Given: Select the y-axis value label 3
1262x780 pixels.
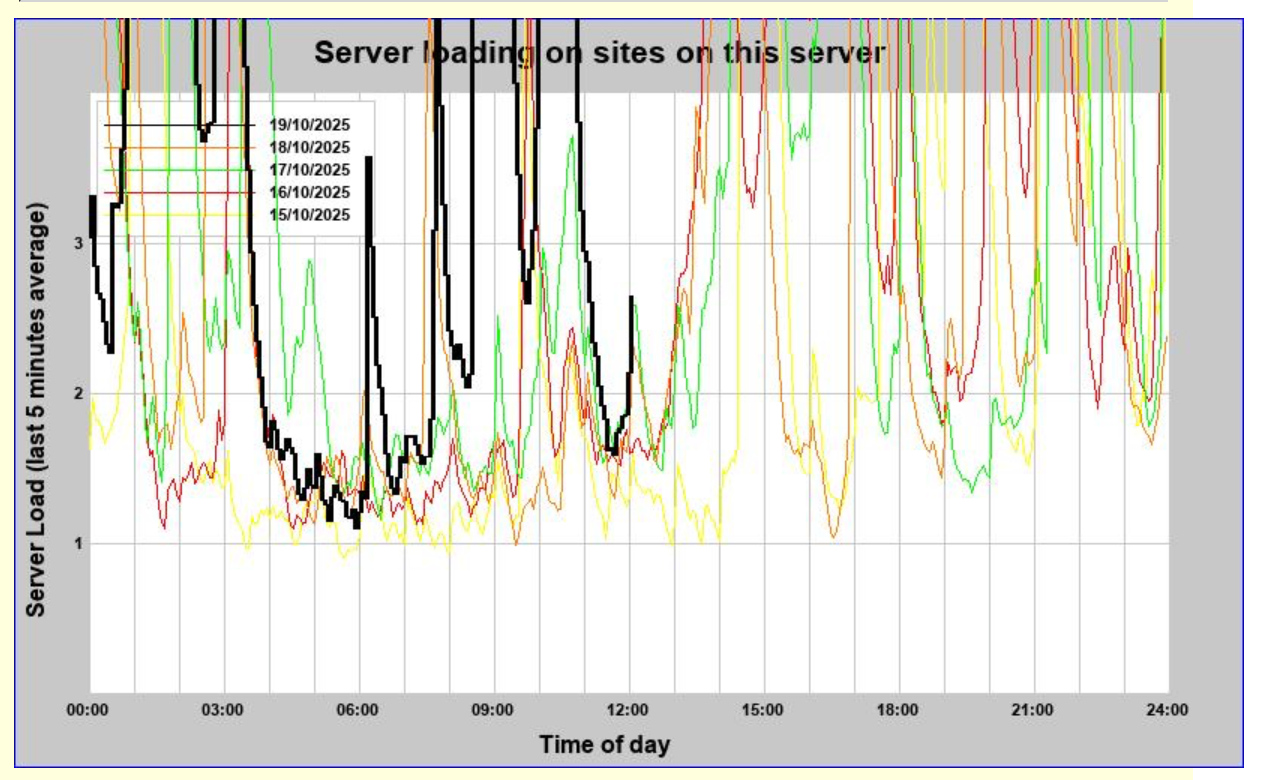Looking at the screenshot, I should [78, 244].
